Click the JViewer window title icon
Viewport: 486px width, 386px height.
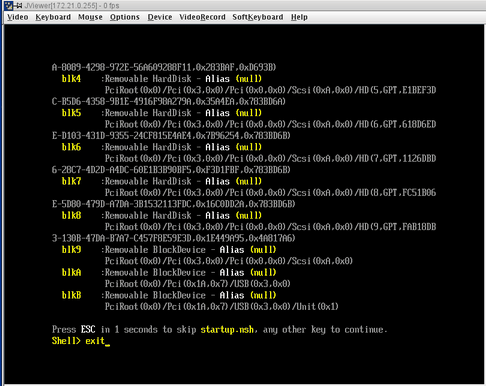click(9, 5)
